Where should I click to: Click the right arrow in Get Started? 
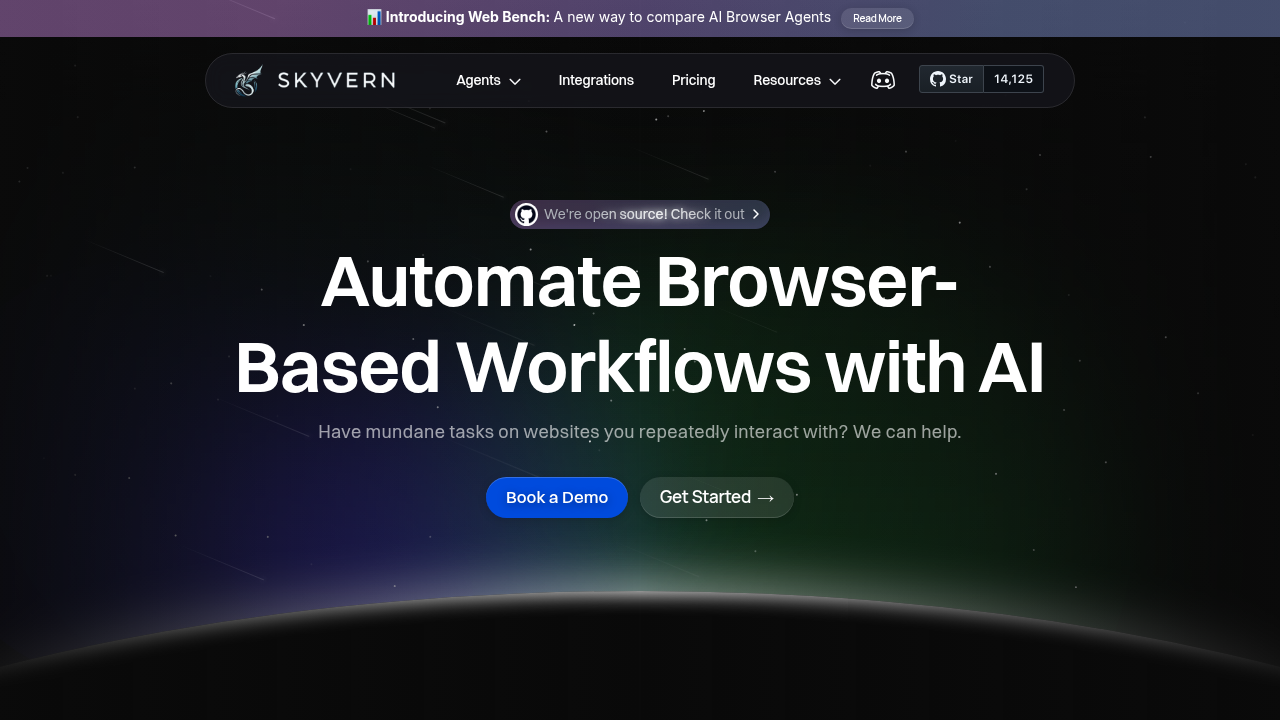point(766,497)
